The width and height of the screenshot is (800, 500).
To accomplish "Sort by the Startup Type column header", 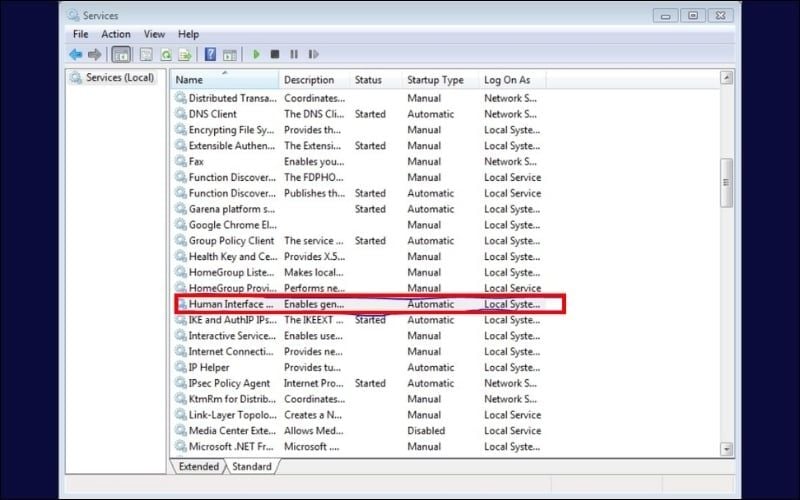I will (x=435, y=80).
